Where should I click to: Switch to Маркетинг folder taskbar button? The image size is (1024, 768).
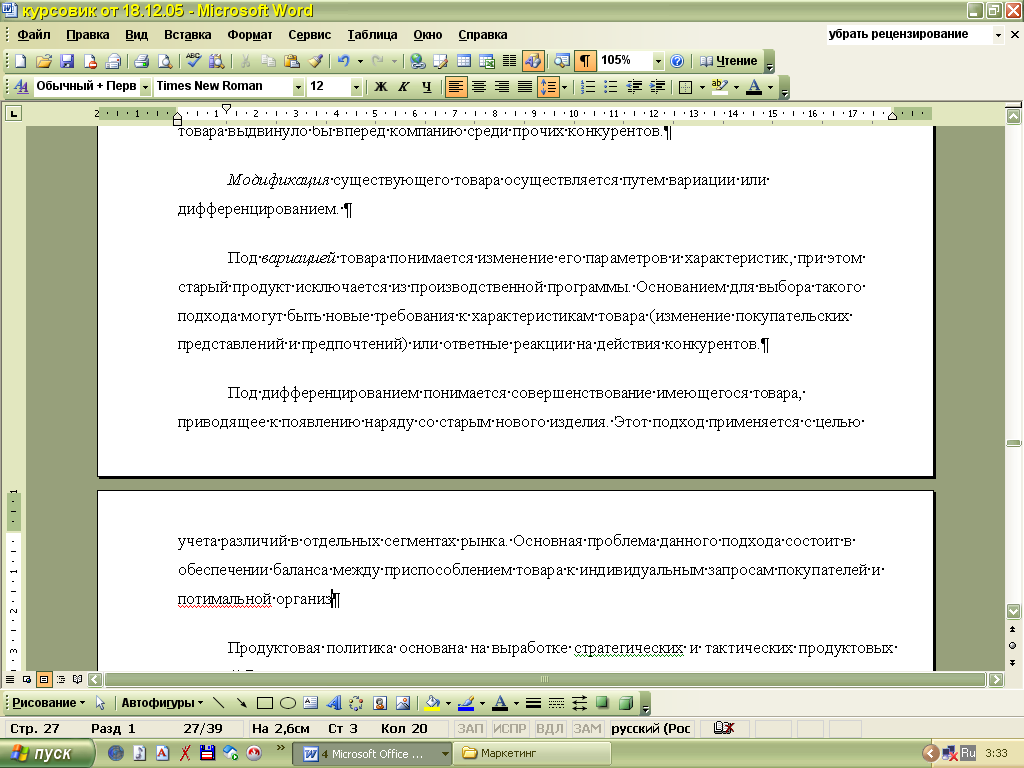(x=534, y=754)
